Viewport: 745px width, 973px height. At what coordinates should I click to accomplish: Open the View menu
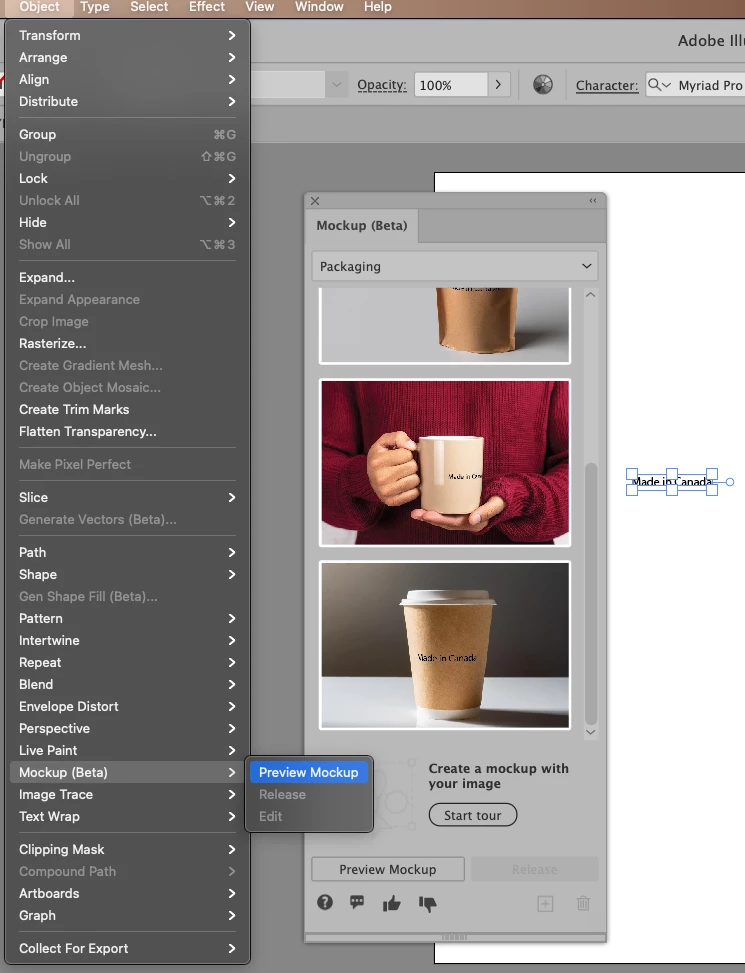259,7
